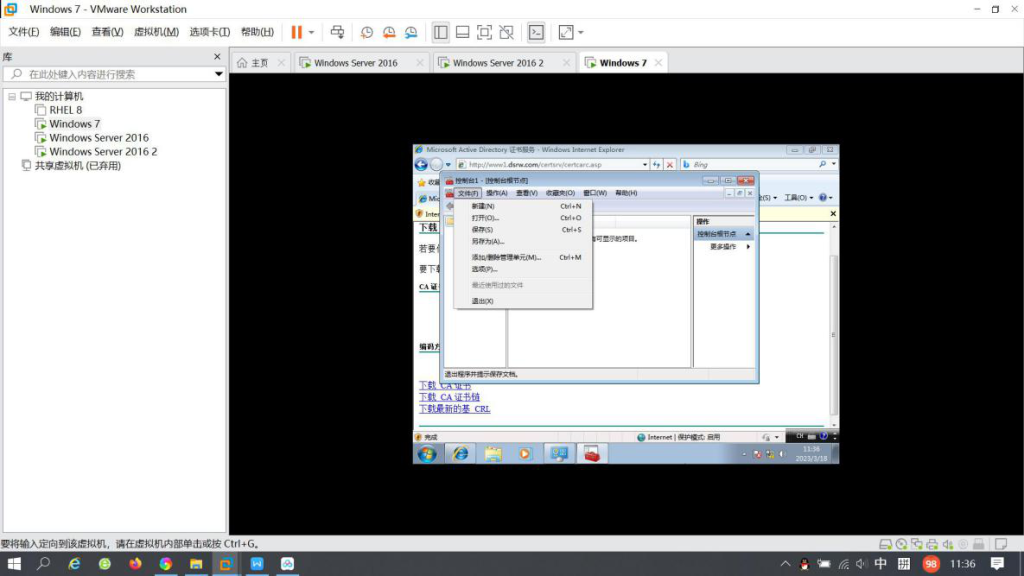This screenshot has width=1024, height=576.
Task: Toggle the thumbnail bar view
Action: pyautogui.click(x=462, y=32)
